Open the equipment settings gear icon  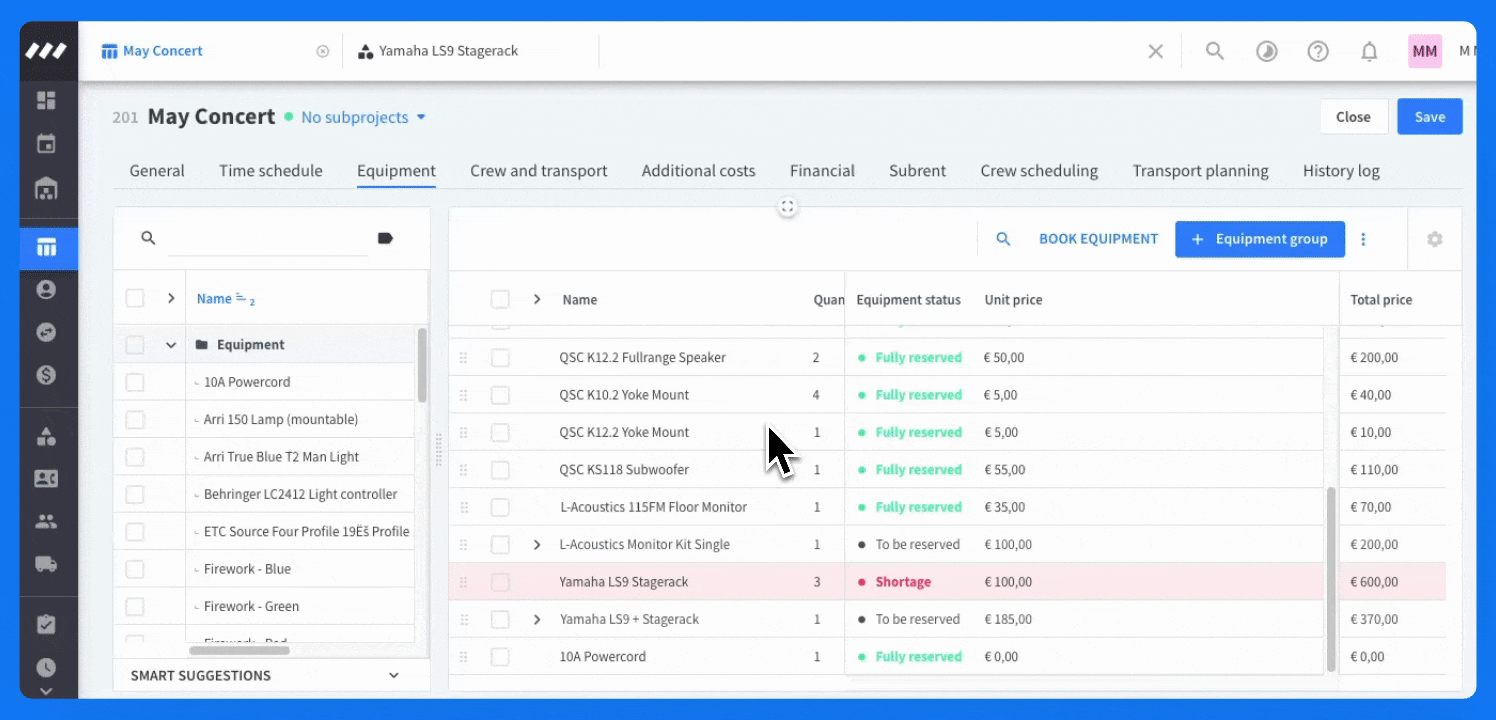[x=1435, y=239]
